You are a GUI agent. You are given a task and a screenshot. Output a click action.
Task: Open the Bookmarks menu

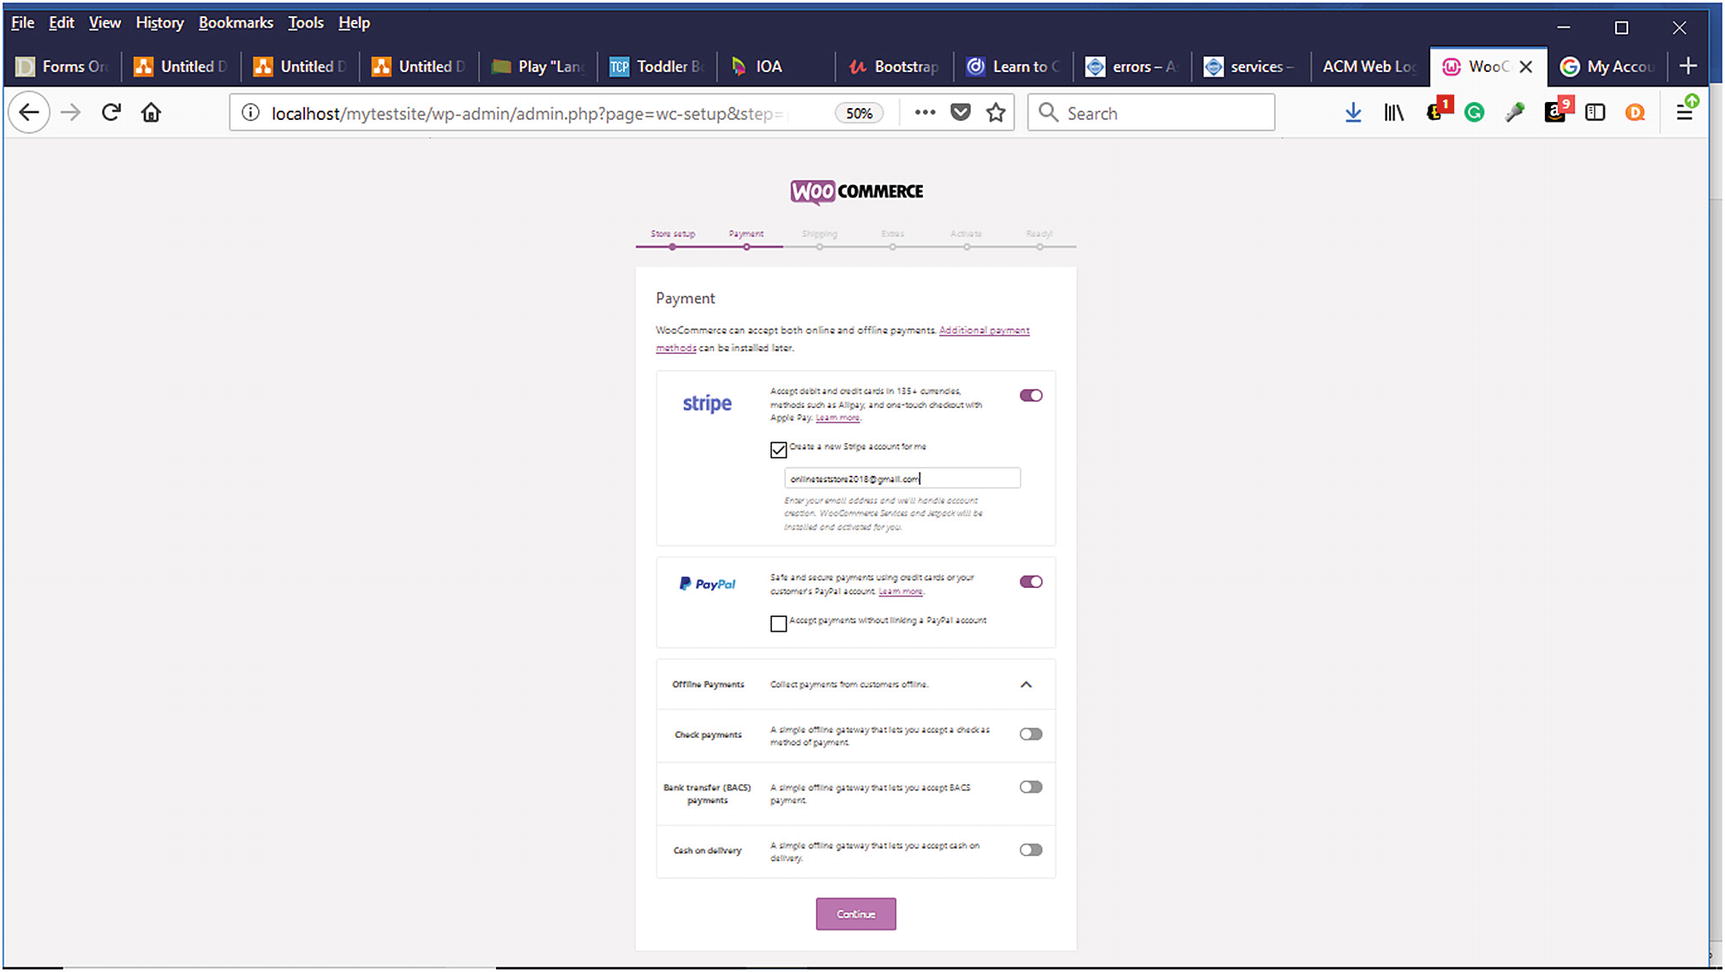[x=236, y=22]
